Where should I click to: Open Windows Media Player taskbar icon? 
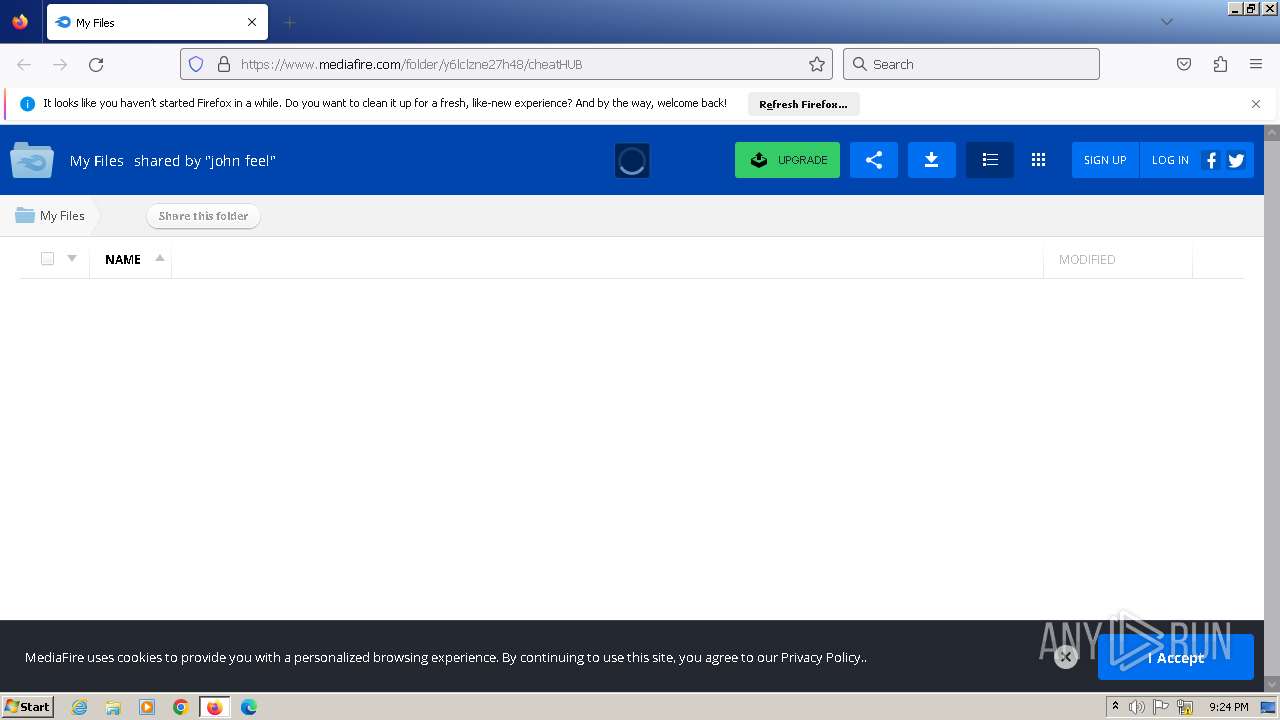coord(147,707)
